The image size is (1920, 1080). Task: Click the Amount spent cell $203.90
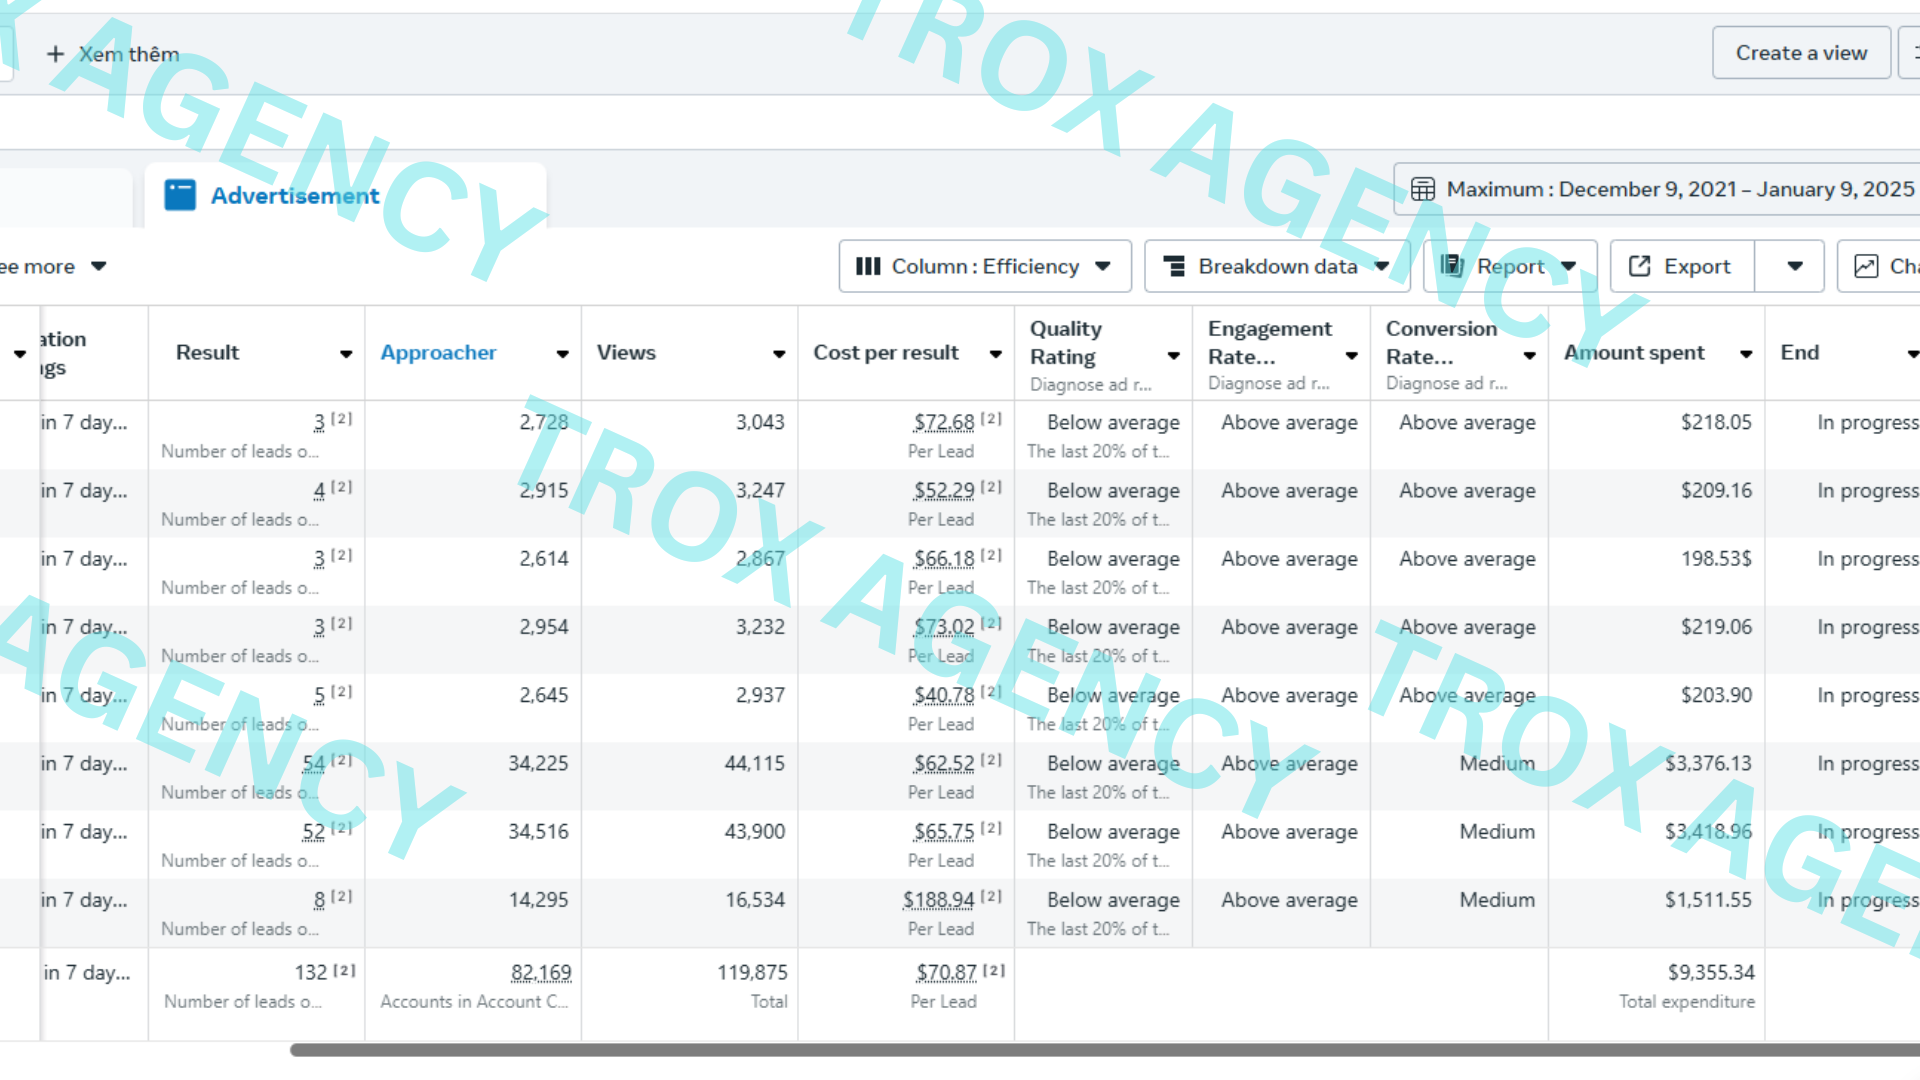coord(1716,694)
